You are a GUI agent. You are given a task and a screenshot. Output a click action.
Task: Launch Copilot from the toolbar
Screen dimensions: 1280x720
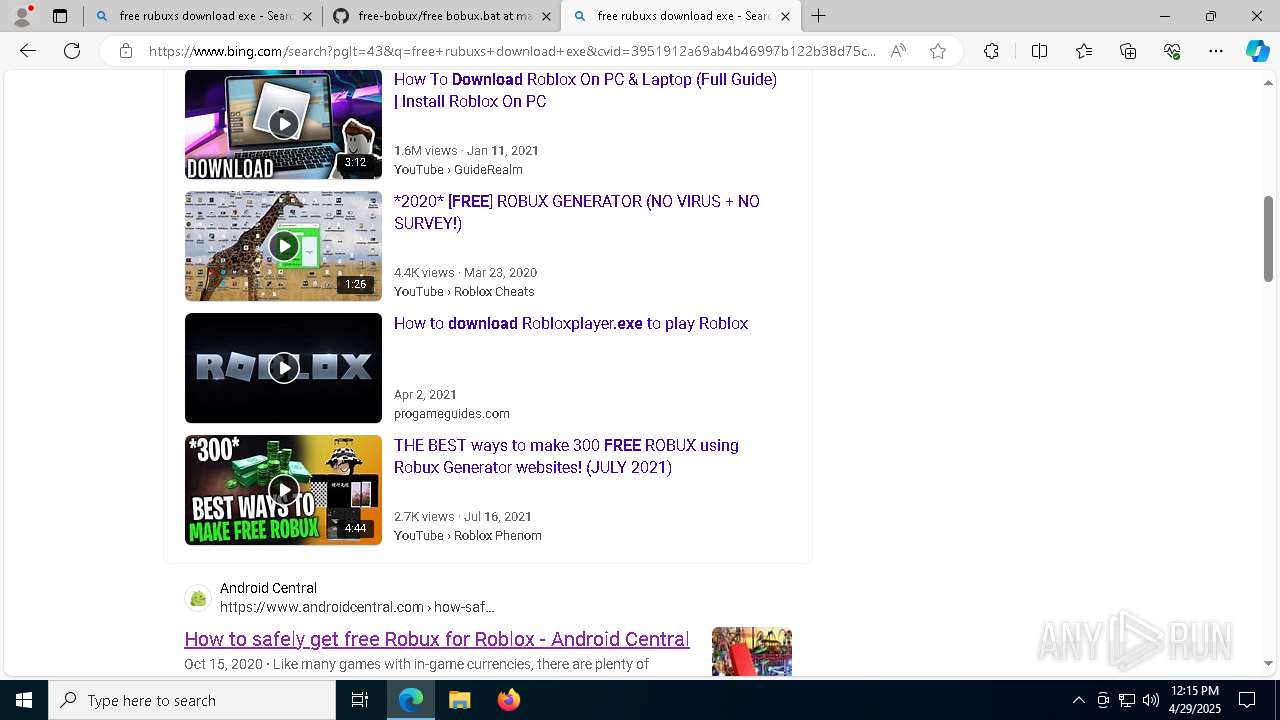coord(1257,51)
